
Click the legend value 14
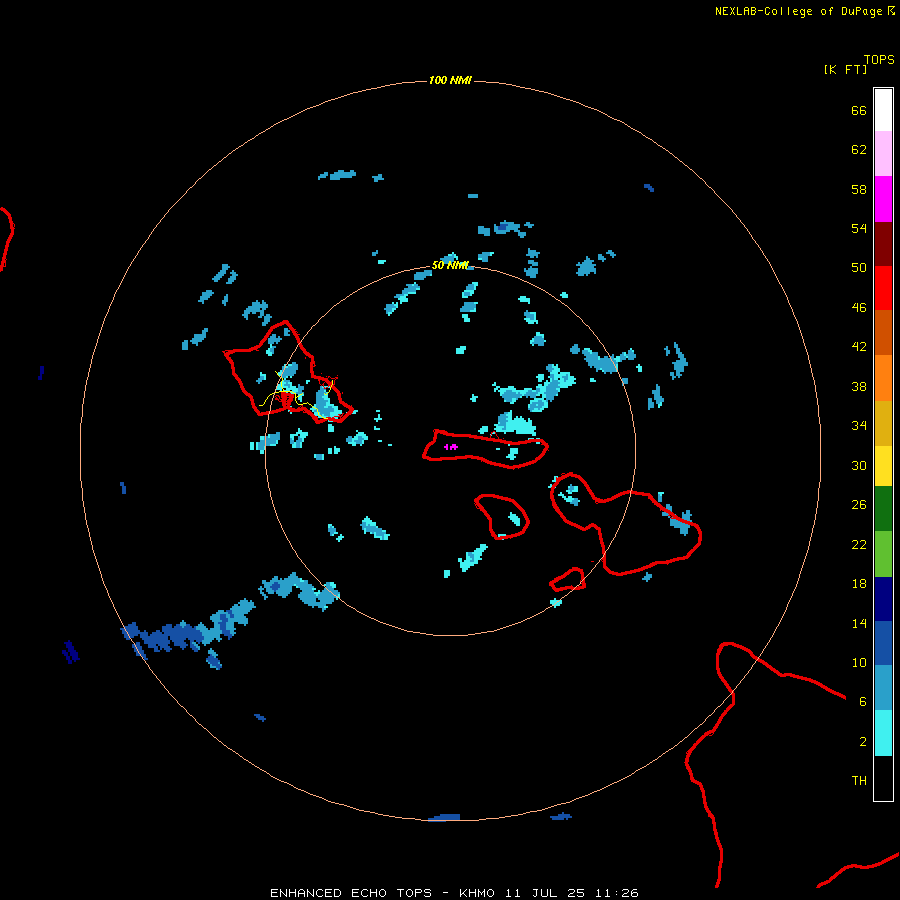click(x=859, y=623)
